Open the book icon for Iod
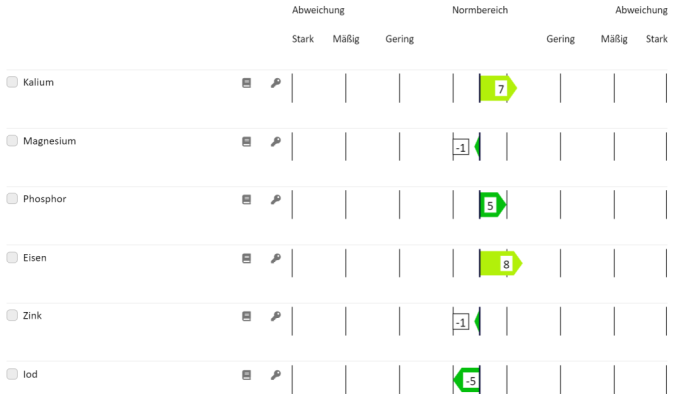This screenshot has width=675, height=400. [x=246, y=376]
